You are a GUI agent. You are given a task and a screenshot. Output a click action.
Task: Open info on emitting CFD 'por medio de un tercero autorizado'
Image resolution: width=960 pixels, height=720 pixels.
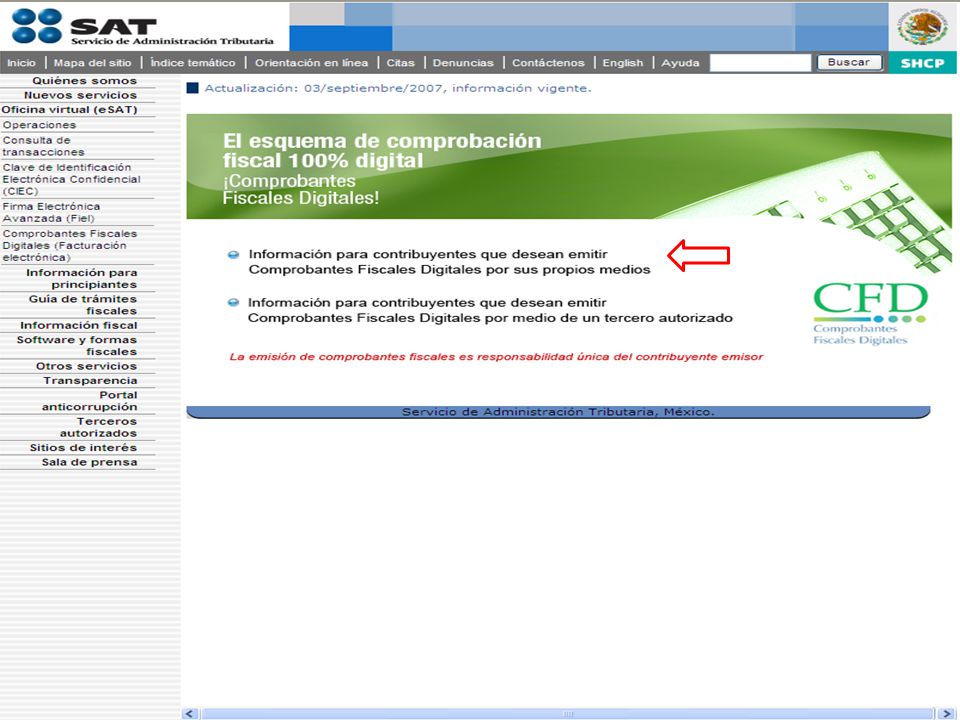click(490, 310)
